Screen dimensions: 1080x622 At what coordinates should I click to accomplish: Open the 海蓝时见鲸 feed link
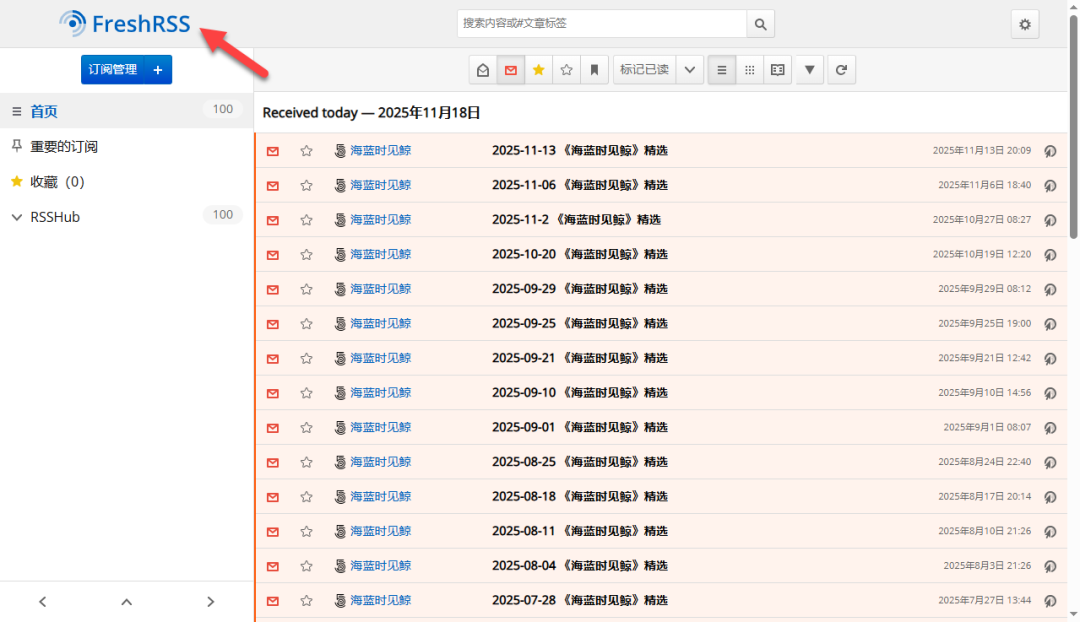378,150
